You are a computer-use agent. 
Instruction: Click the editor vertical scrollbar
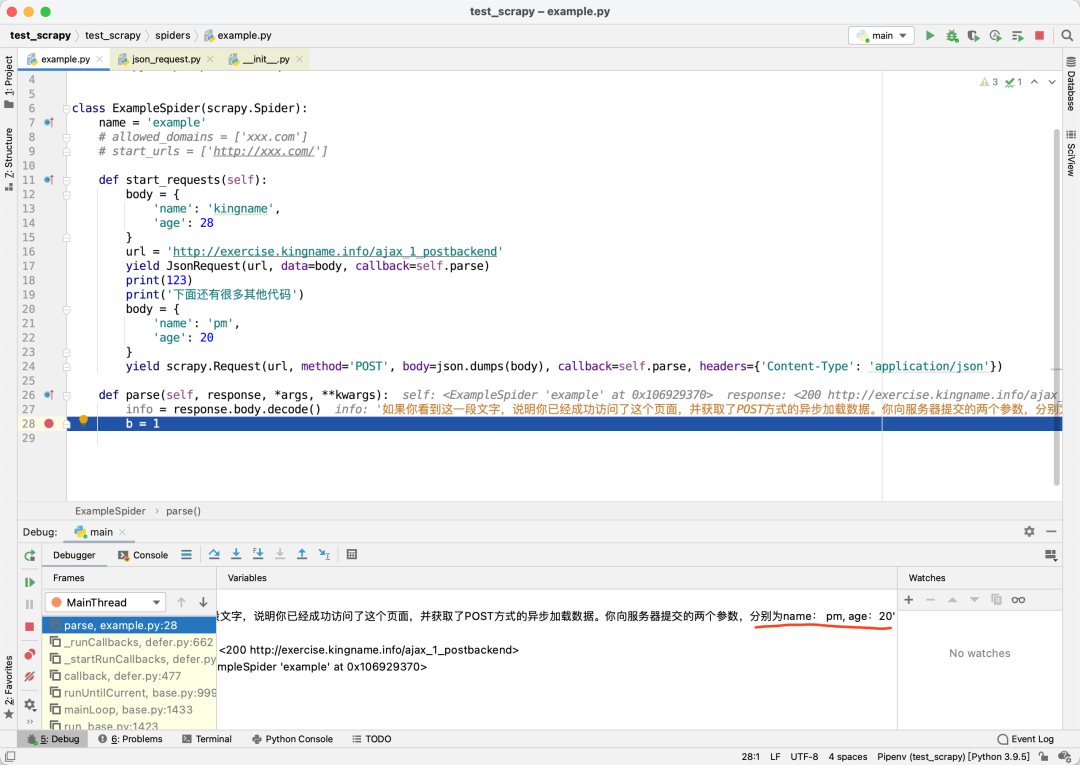coord(1057,307)
